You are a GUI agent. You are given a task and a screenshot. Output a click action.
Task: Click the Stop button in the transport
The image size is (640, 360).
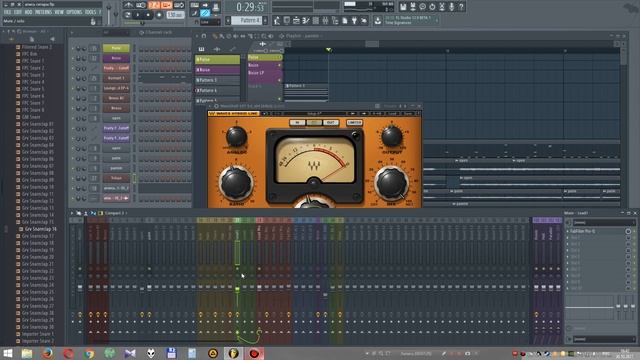pyautogui.click(x=148, y=15)
